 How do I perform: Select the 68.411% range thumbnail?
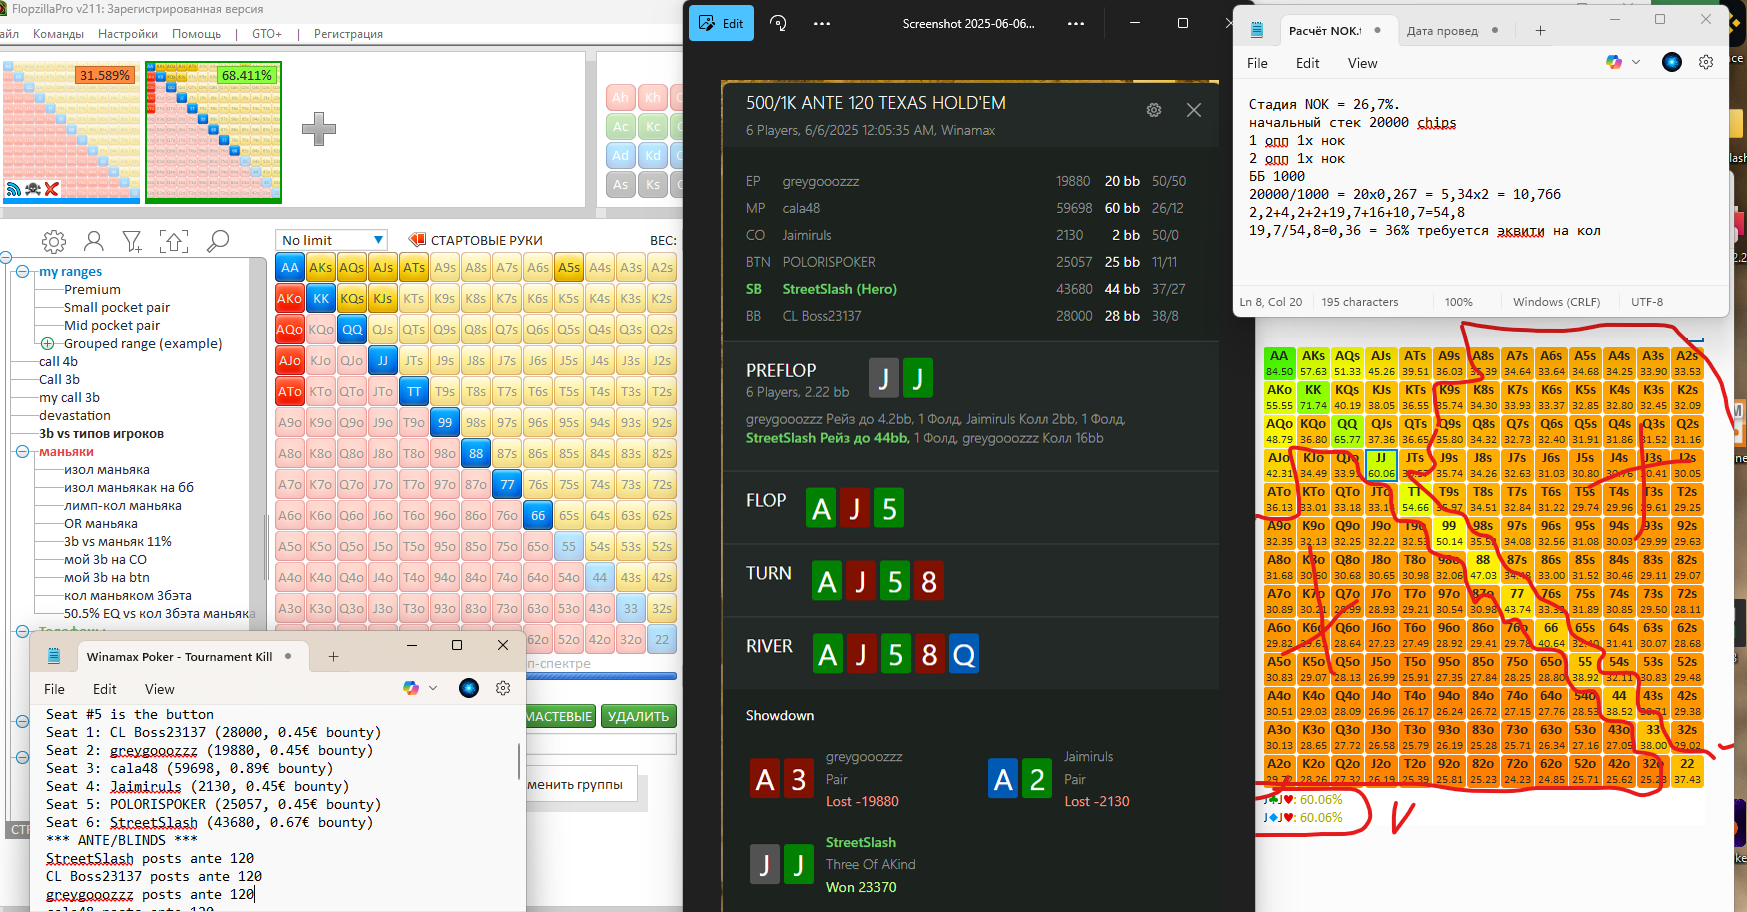213,131
